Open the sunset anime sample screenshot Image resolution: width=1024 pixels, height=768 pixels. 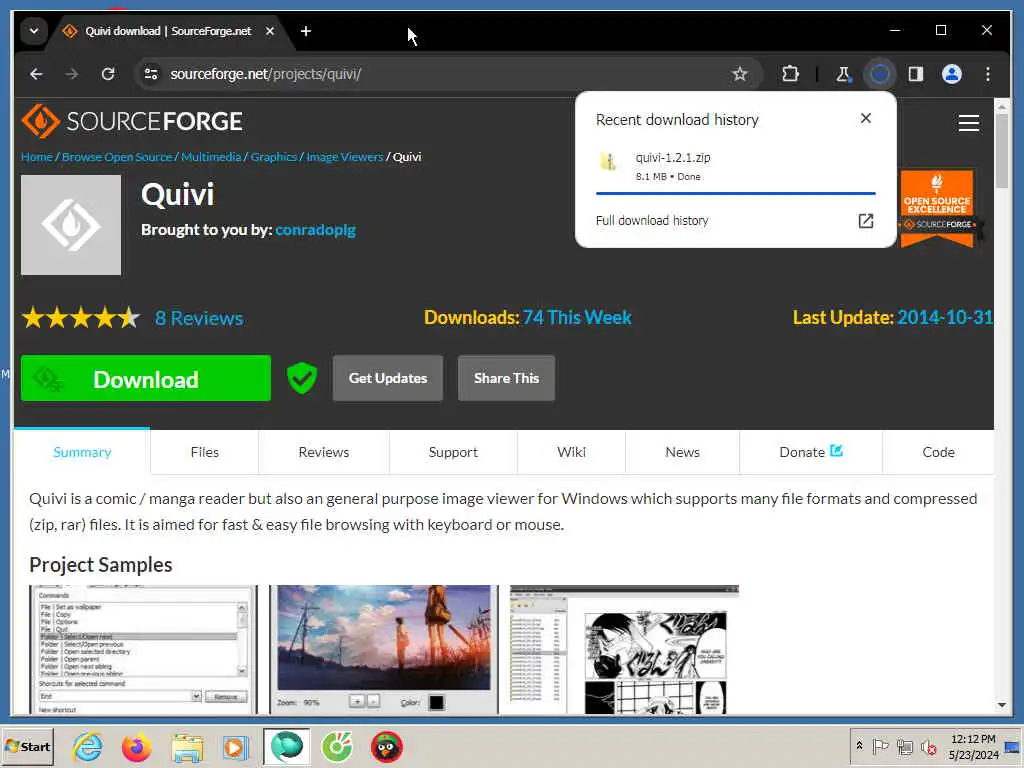(384, 649)
